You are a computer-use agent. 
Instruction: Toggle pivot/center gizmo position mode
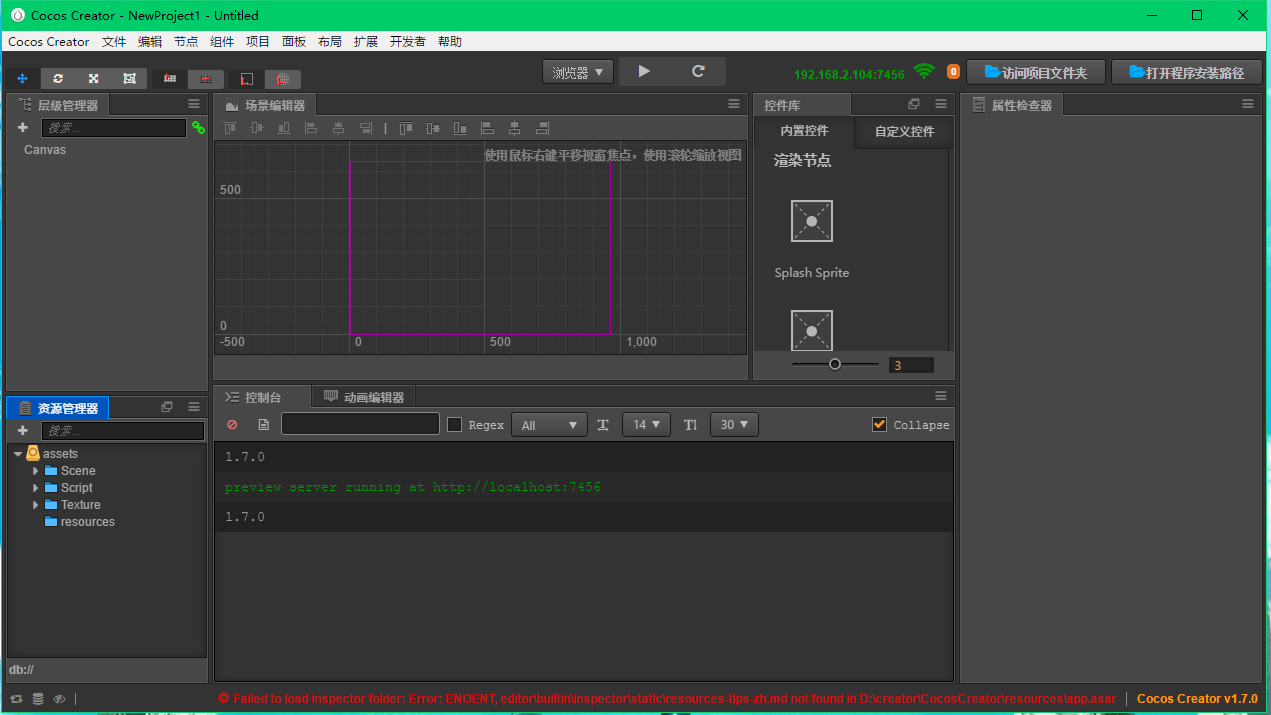tap(170, 78)
